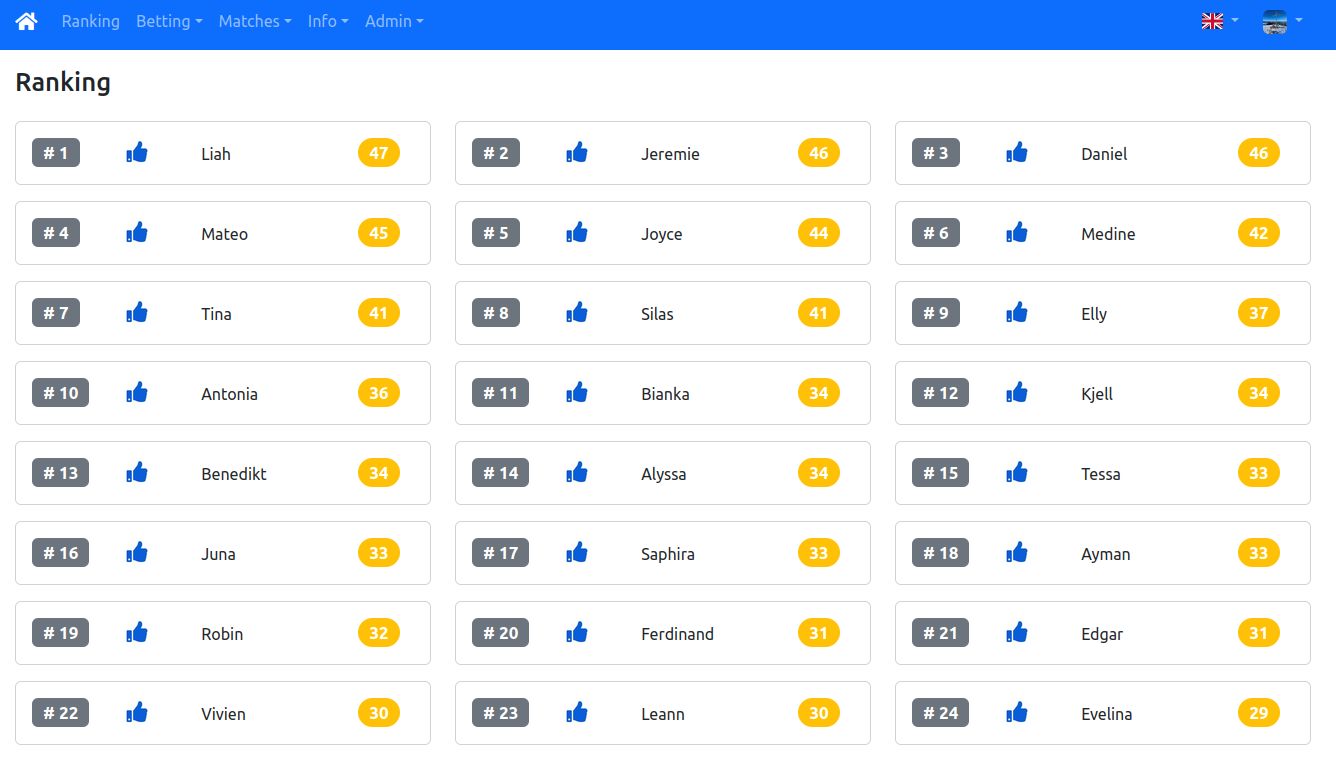The image size is (1336, 759).
Task: Click thumbs-up icon next to Ayman
Action: [1017, 553]
